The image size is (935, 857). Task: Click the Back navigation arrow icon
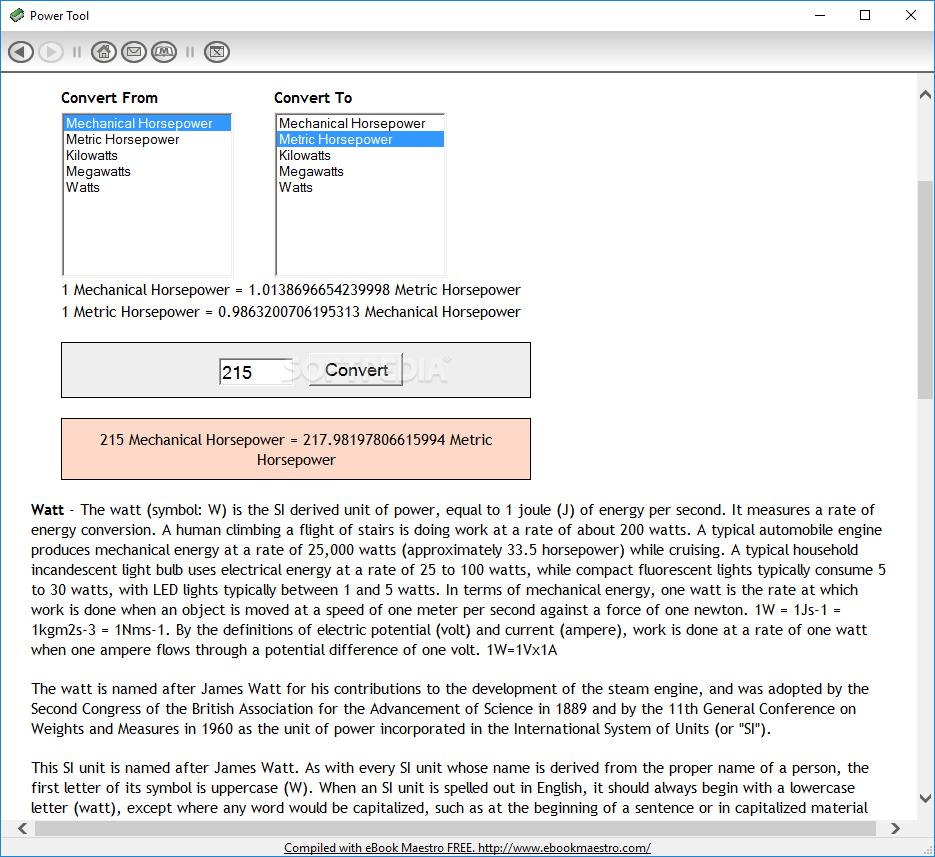click(x=21, y=52)
